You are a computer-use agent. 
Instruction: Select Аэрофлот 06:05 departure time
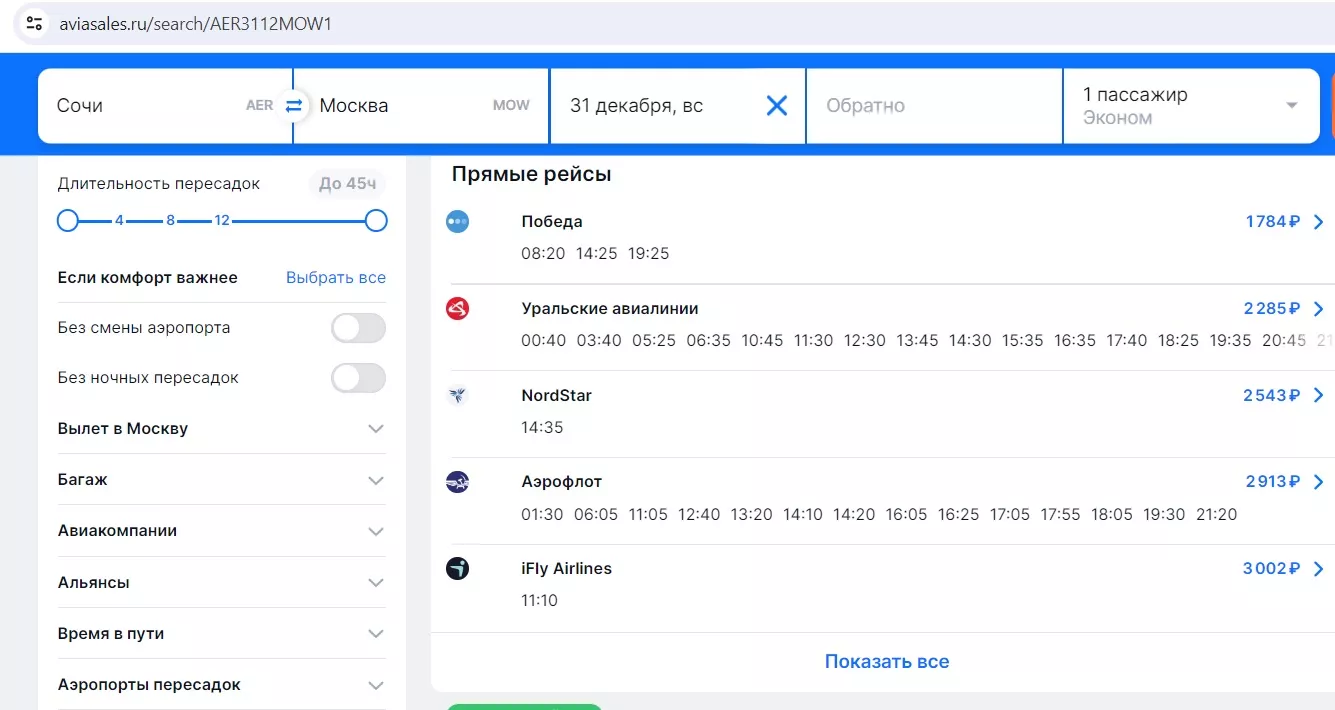(594, 515)
